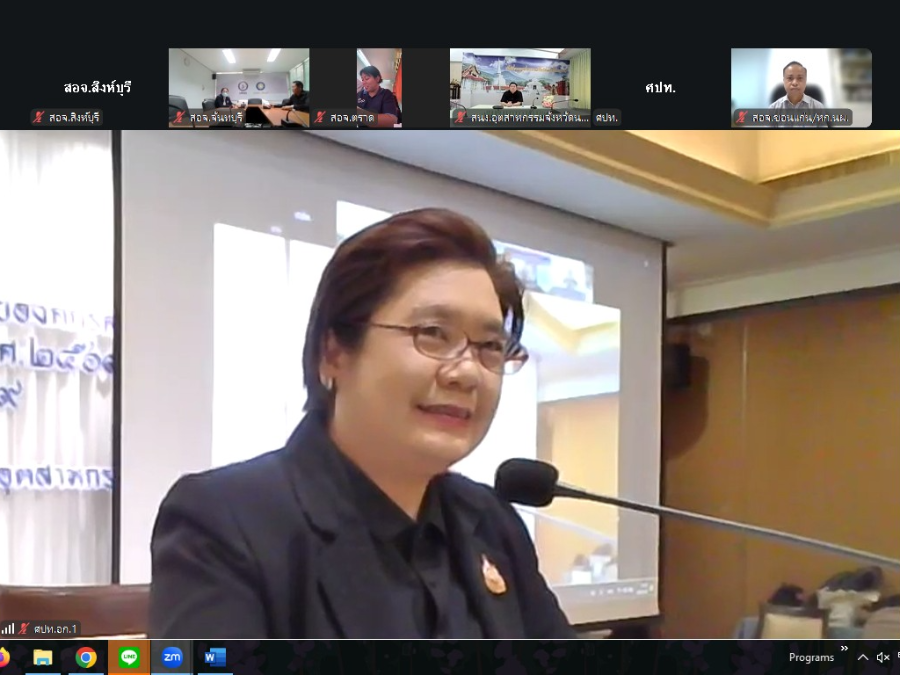
Task: Expand hidden system tray icons chevron
Action: click(862, 657)
